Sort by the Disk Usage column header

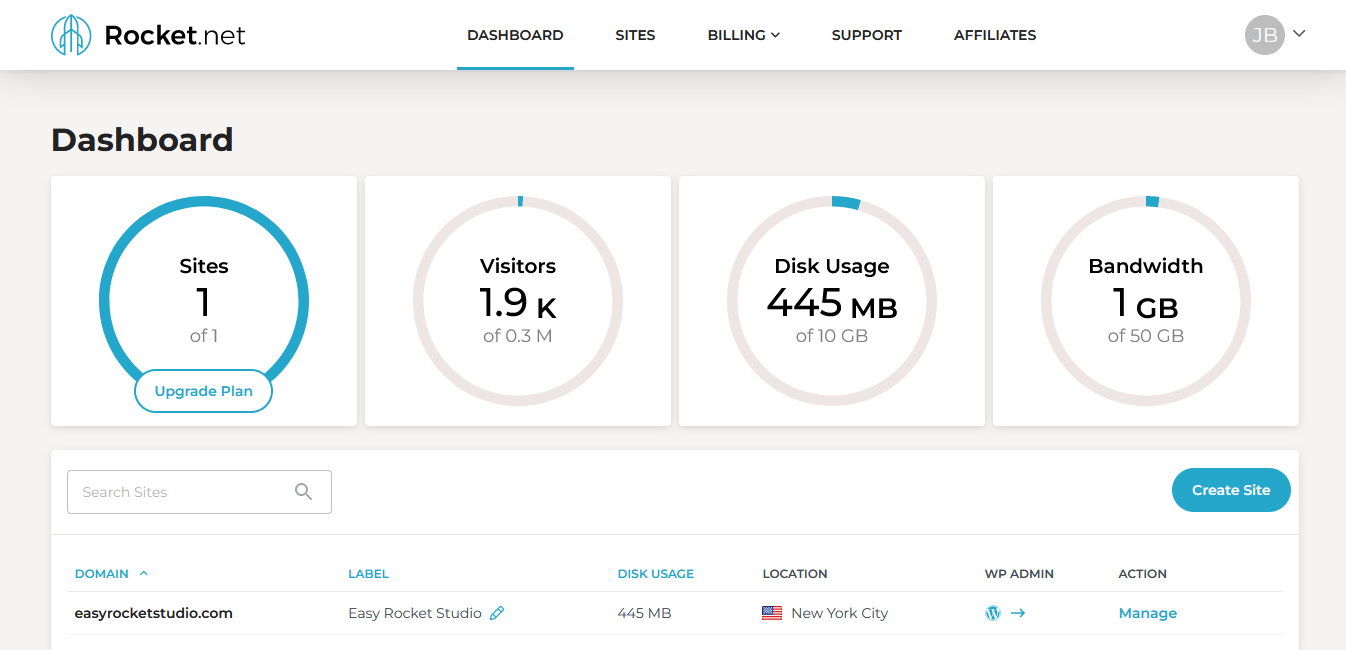(656, 574)
